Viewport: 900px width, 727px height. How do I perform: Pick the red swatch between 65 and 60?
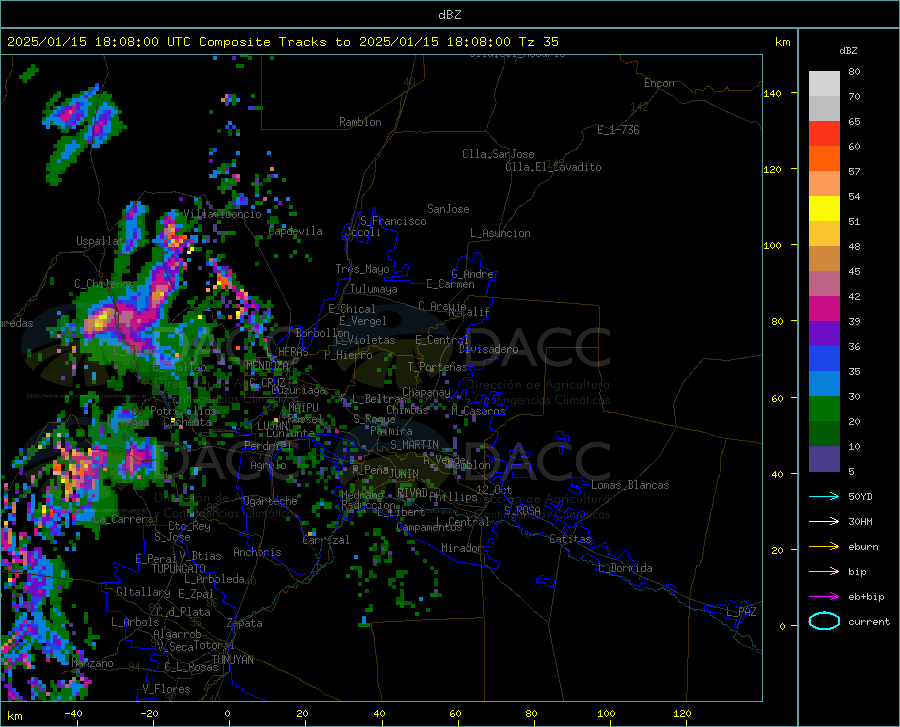coord(824,134)
